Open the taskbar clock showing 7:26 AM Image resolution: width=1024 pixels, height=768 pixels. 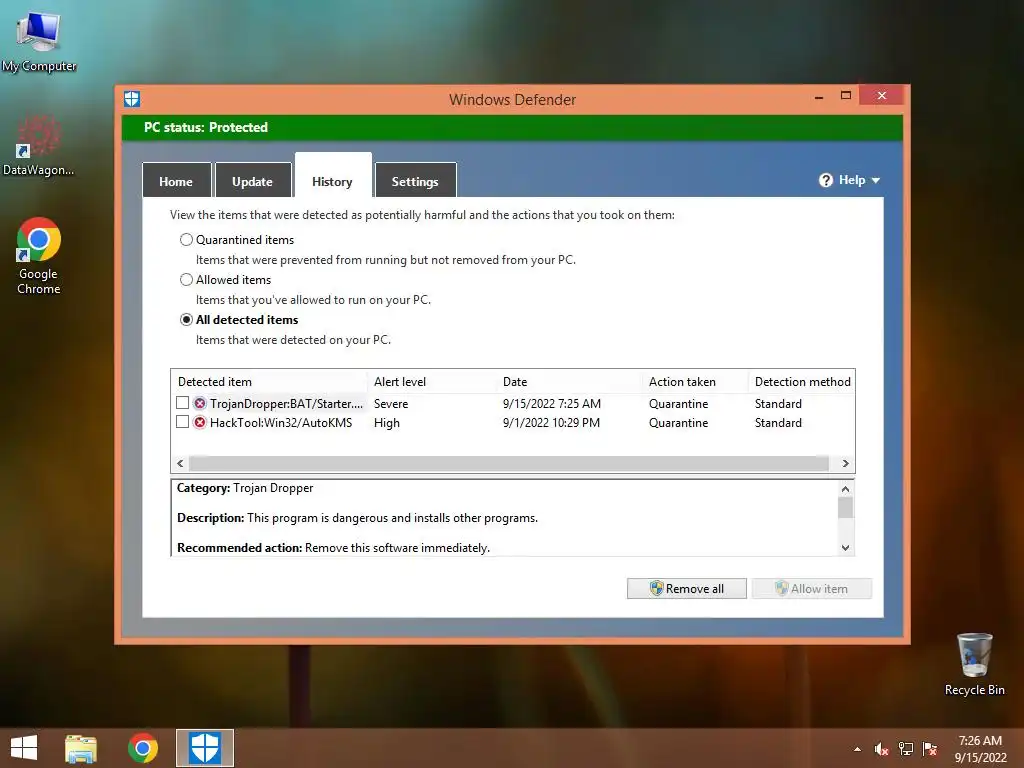[980, 749]
